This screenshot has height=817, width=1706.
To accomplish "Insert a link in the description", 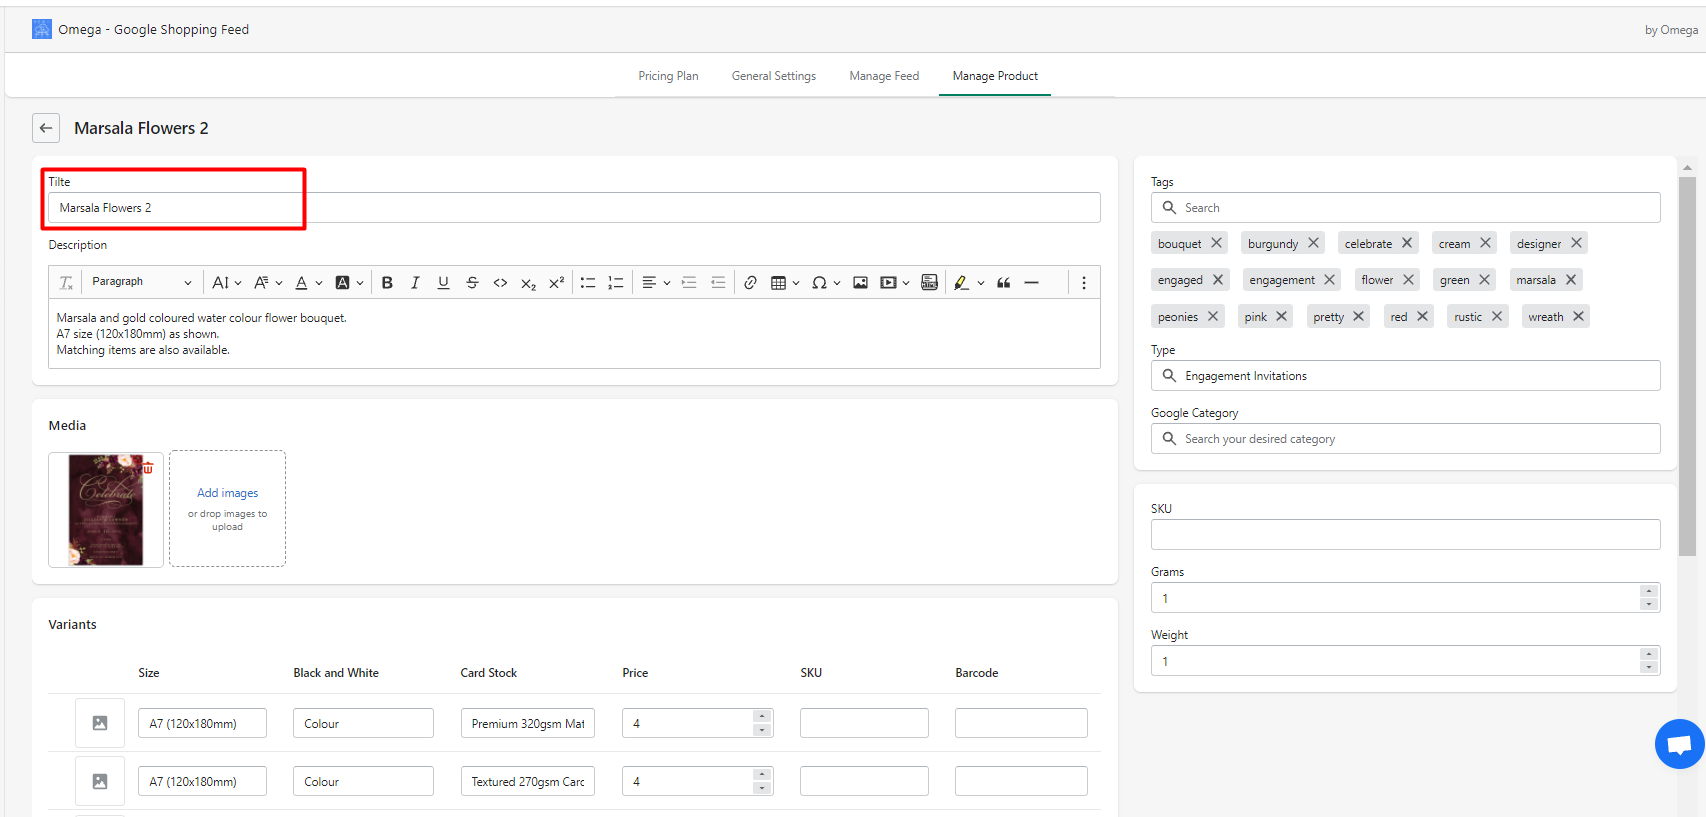I will click(750, 283).
